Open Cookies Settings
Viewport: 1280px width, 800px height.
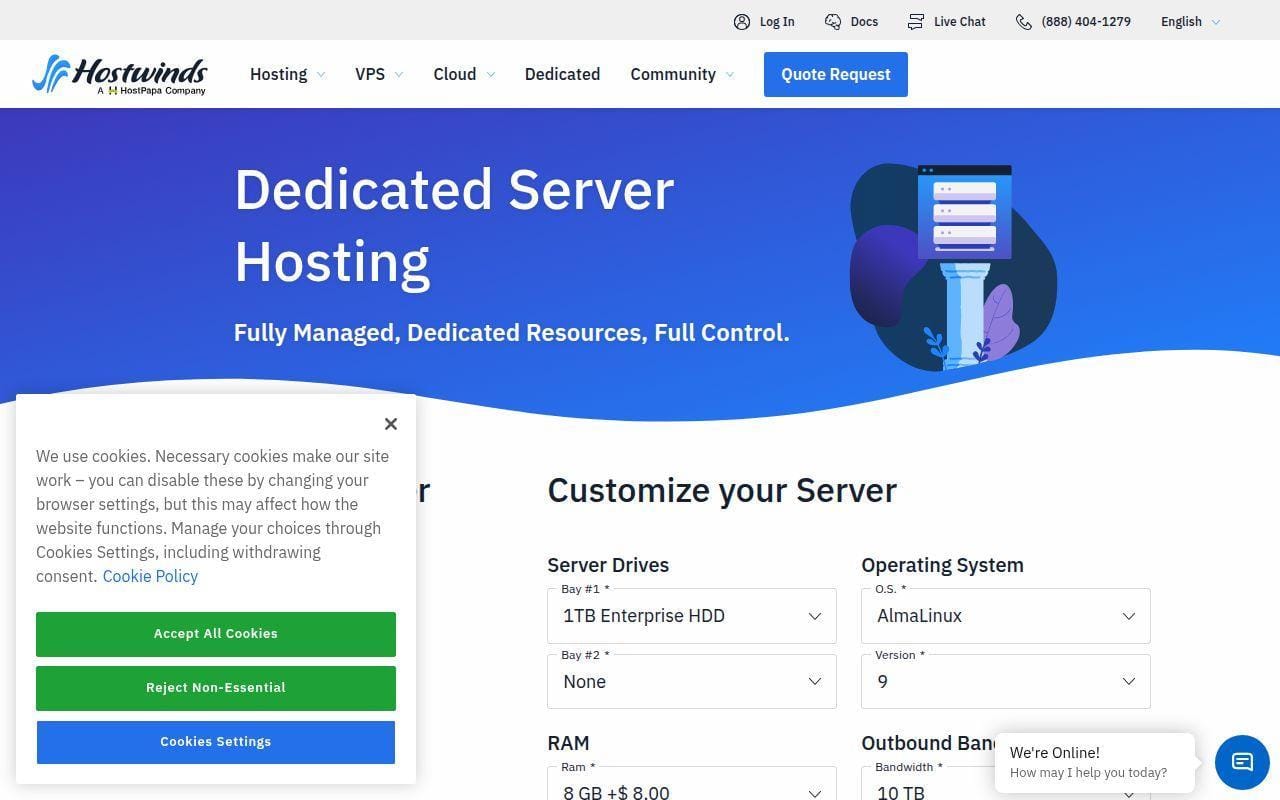tap(216, 742)
